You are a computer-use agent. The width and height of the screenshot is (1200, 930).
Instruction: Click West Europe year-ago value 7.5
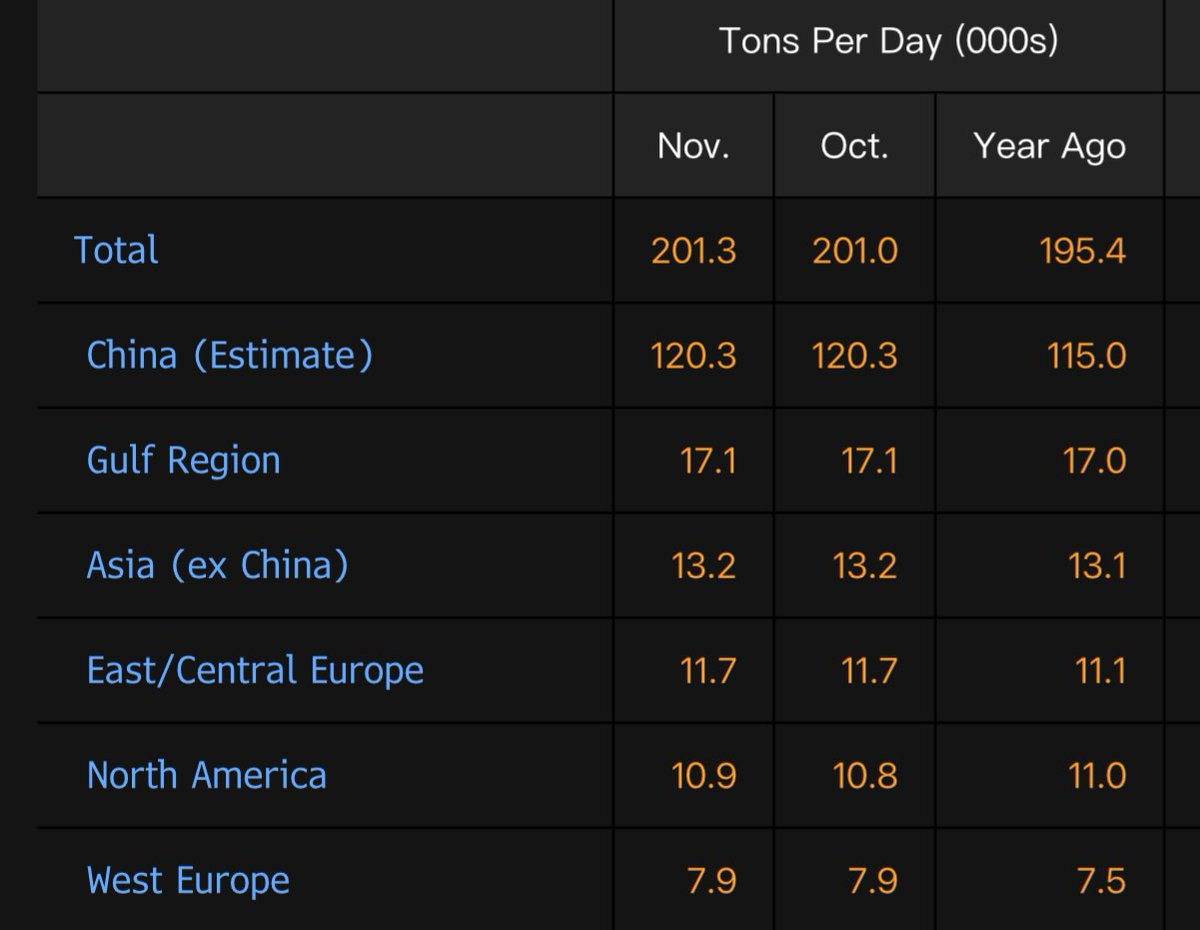pyautogui.click(x=1100, y=881)
